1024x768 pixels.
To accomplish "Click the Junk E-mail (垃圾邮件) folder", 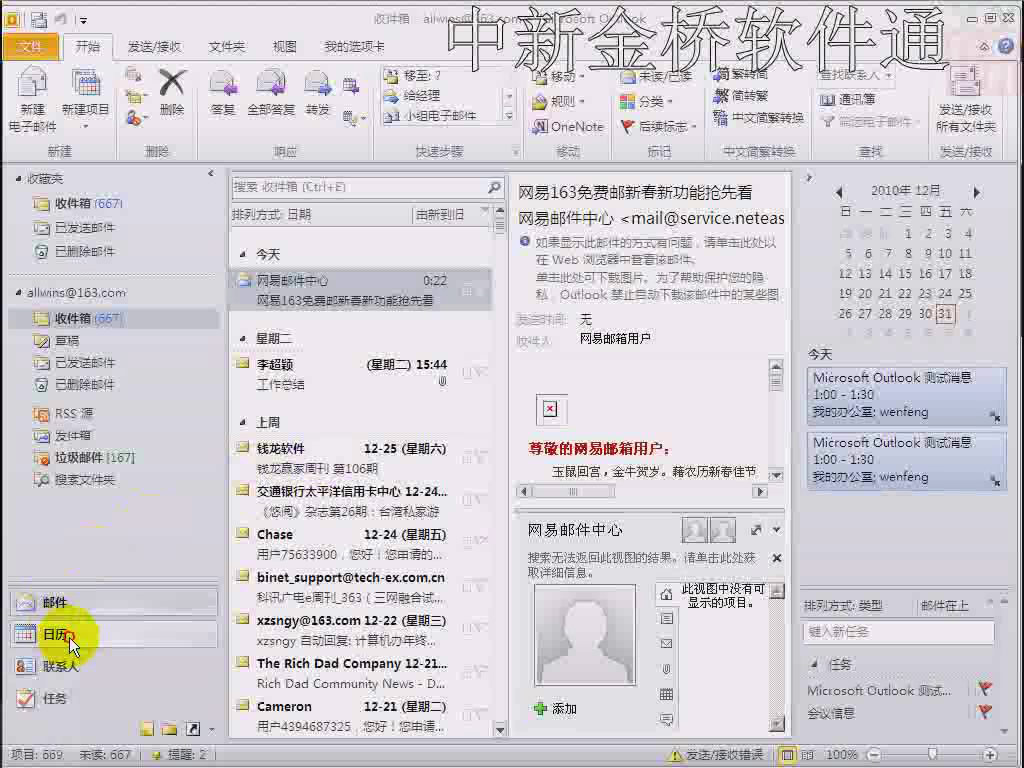I will coord(85,458).
